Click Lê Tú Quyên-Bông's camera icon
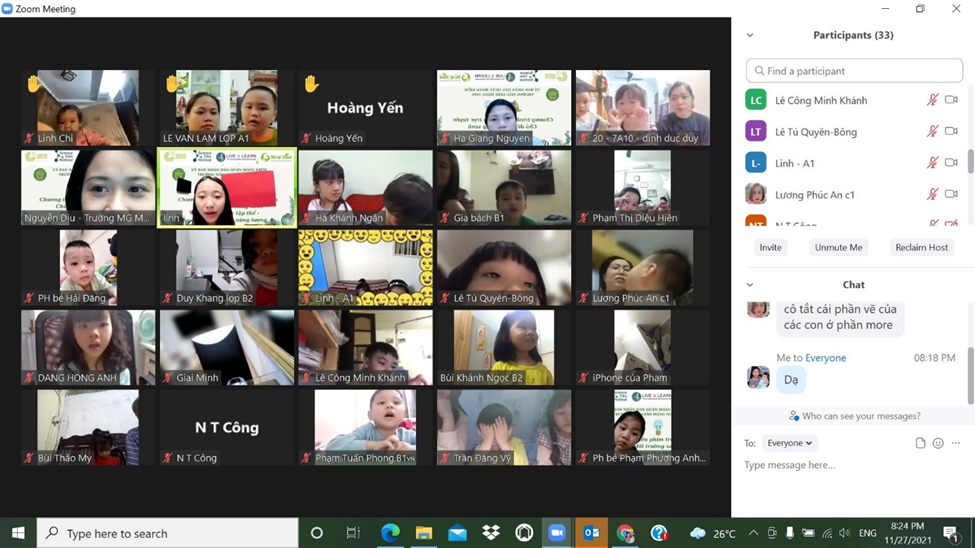The image size is (975, 548). pos(951,131)
